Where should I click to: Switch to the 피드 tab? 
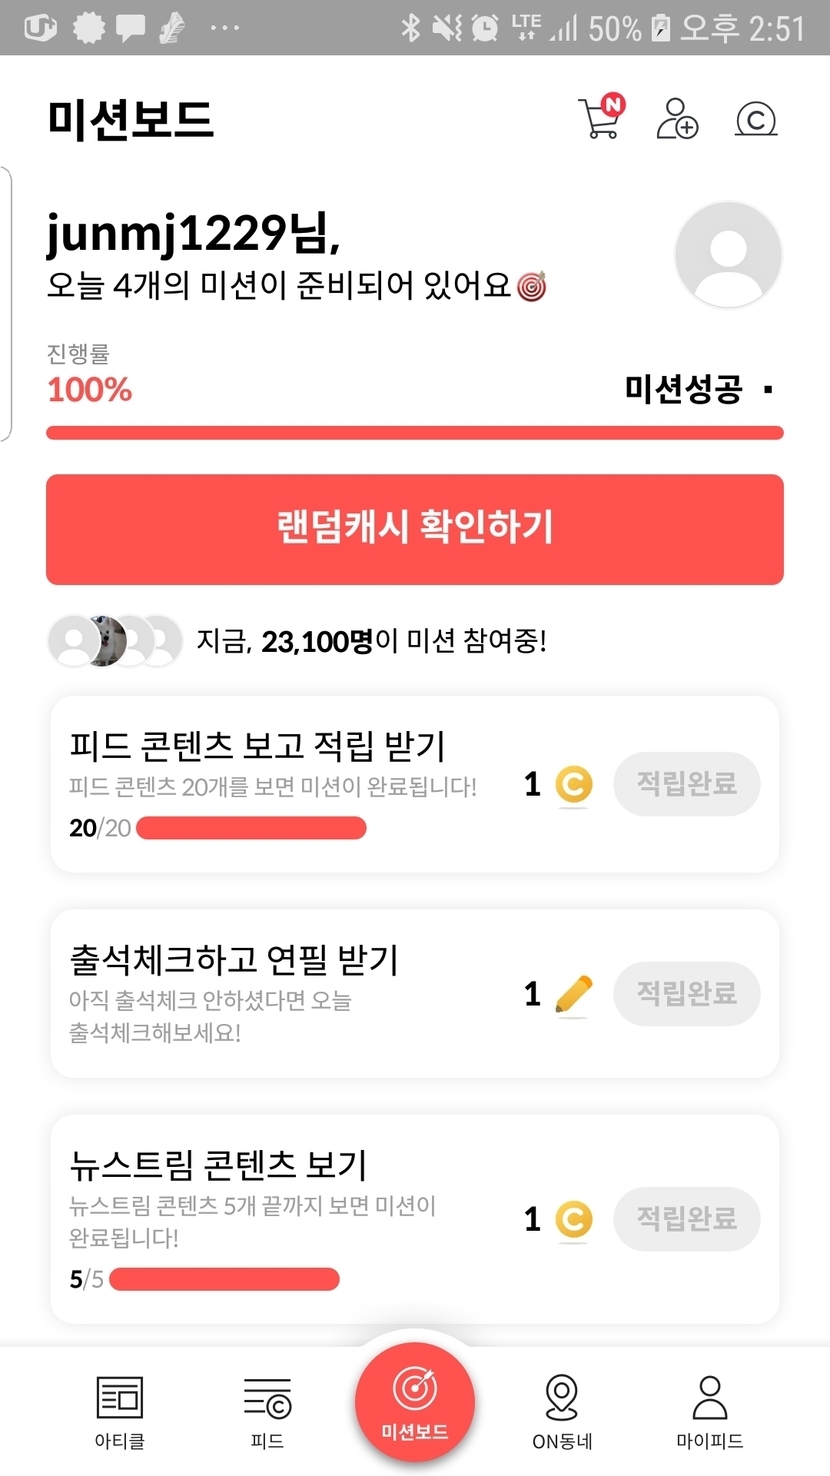click(x=267, y=1410)
